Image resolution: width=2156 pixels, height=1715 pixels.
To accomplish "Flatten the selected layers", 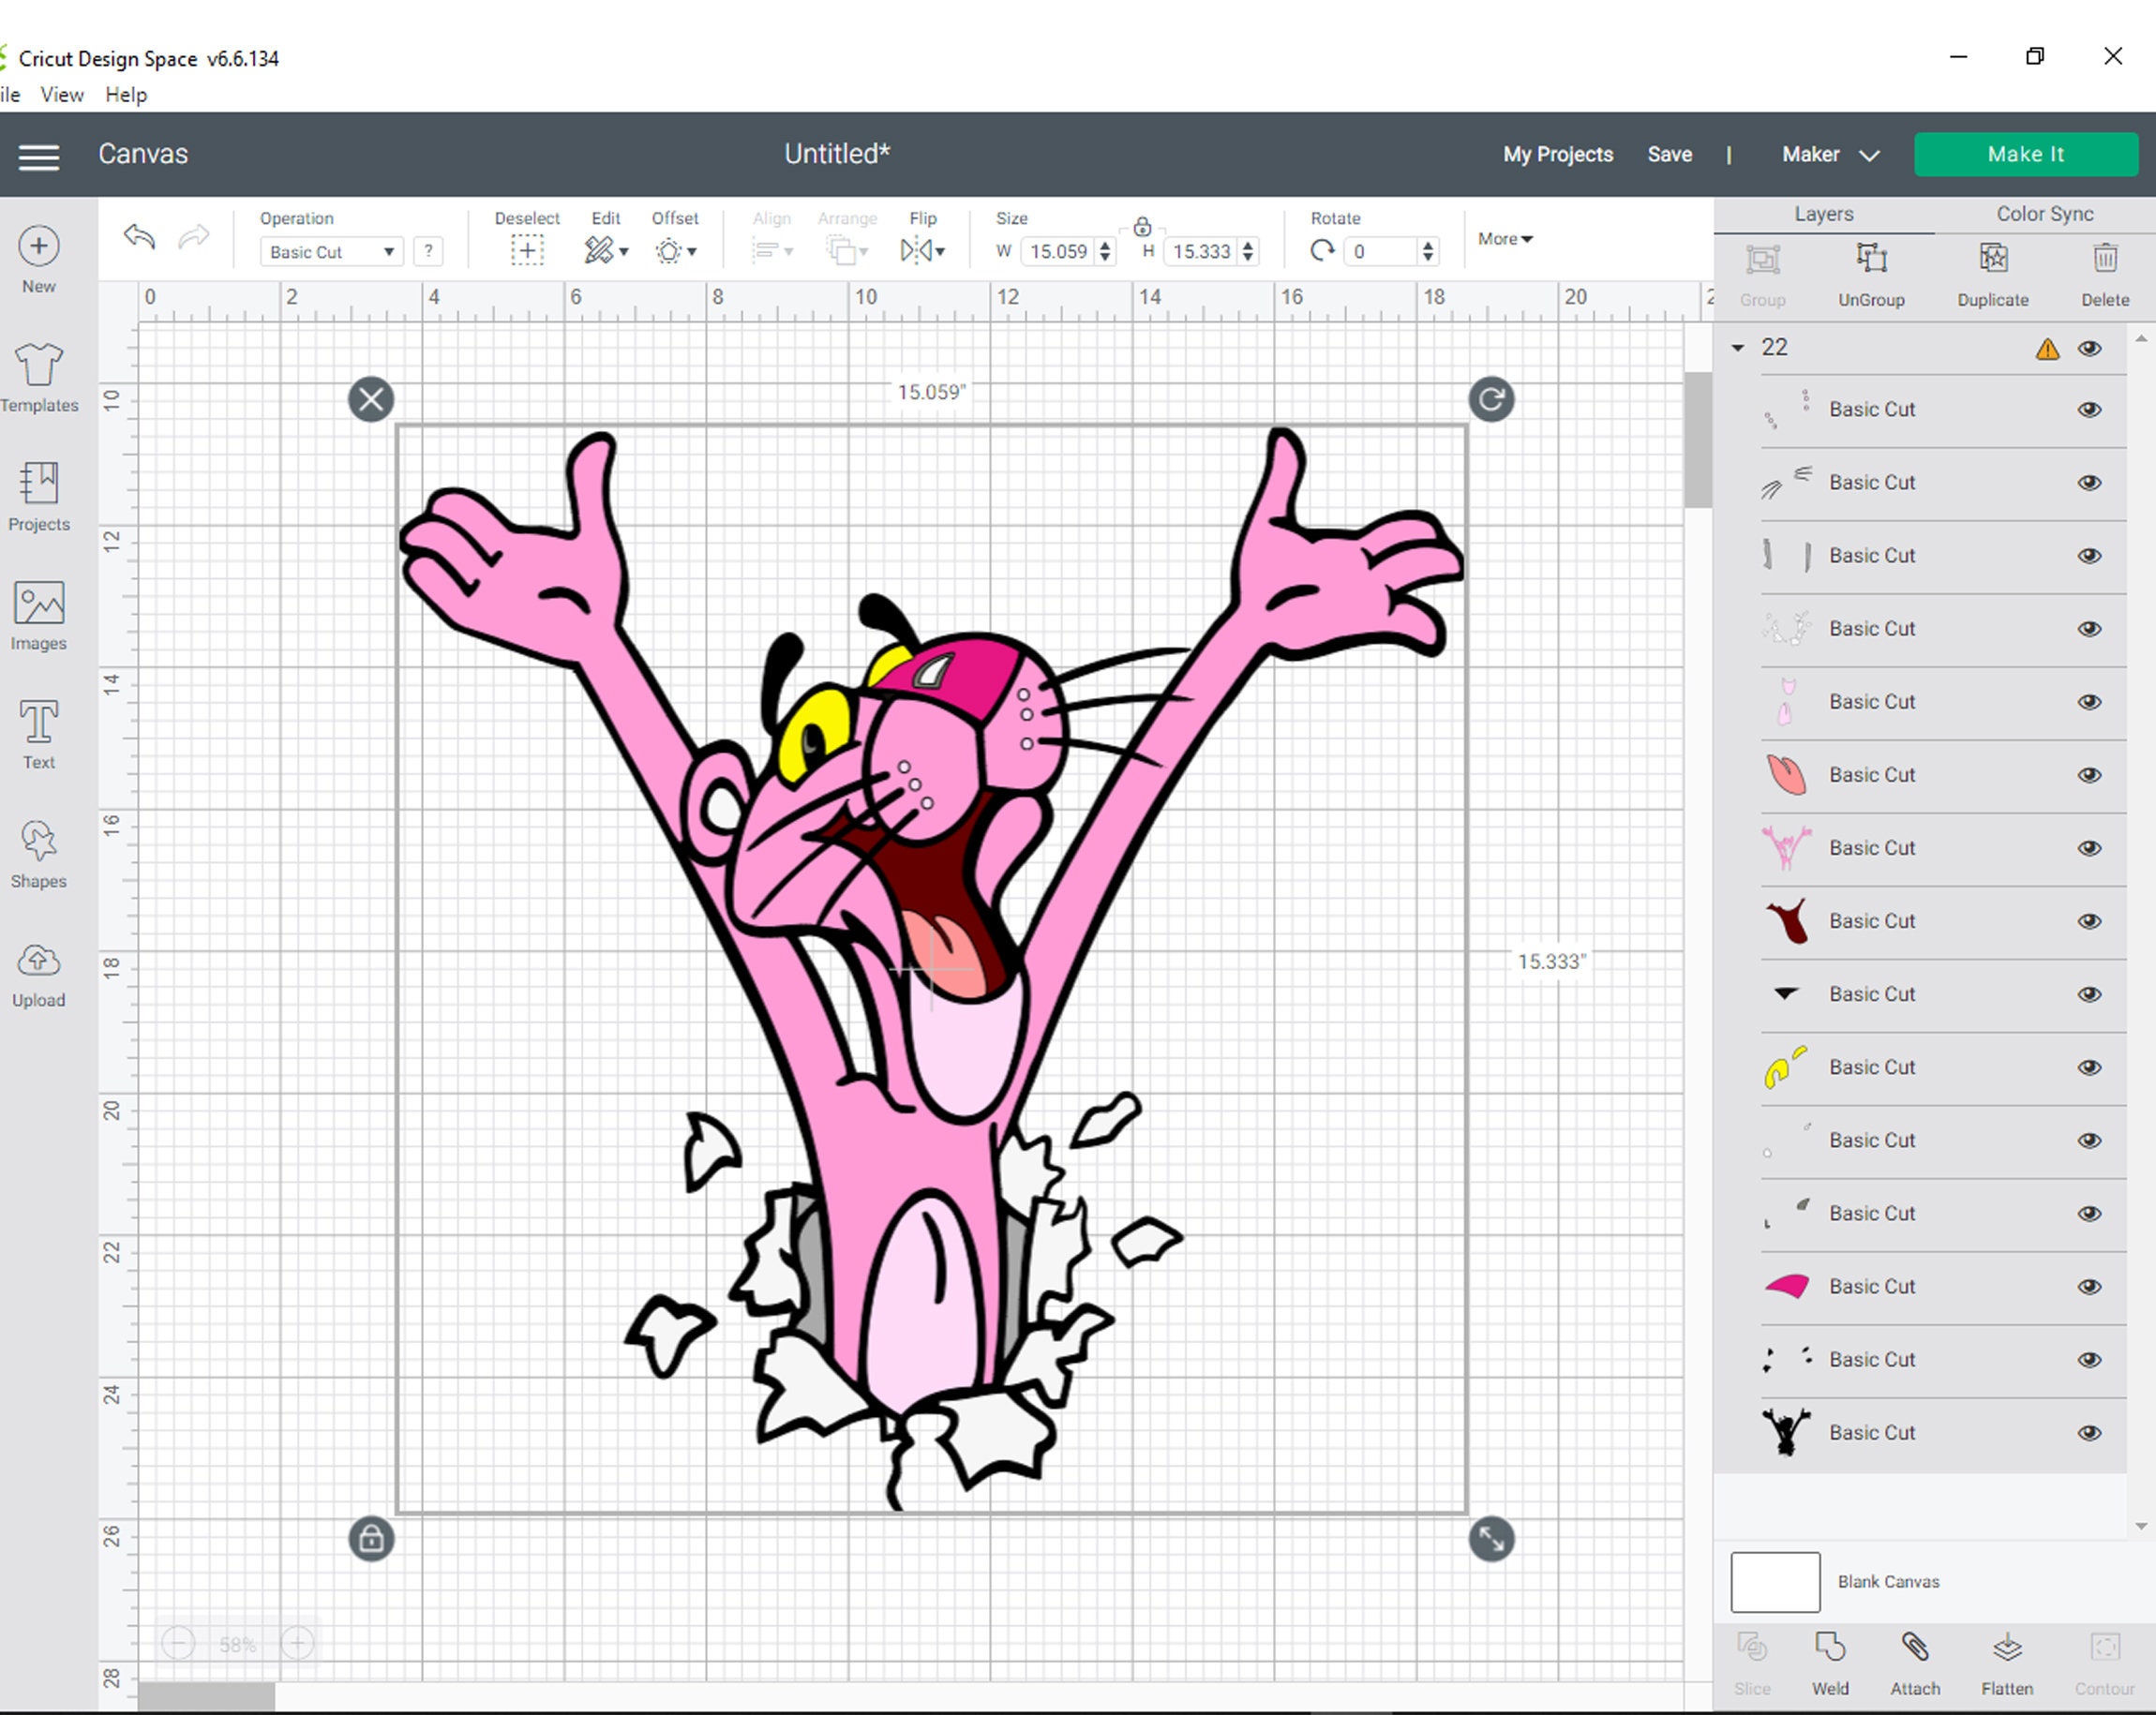I will point(2007,1664).
